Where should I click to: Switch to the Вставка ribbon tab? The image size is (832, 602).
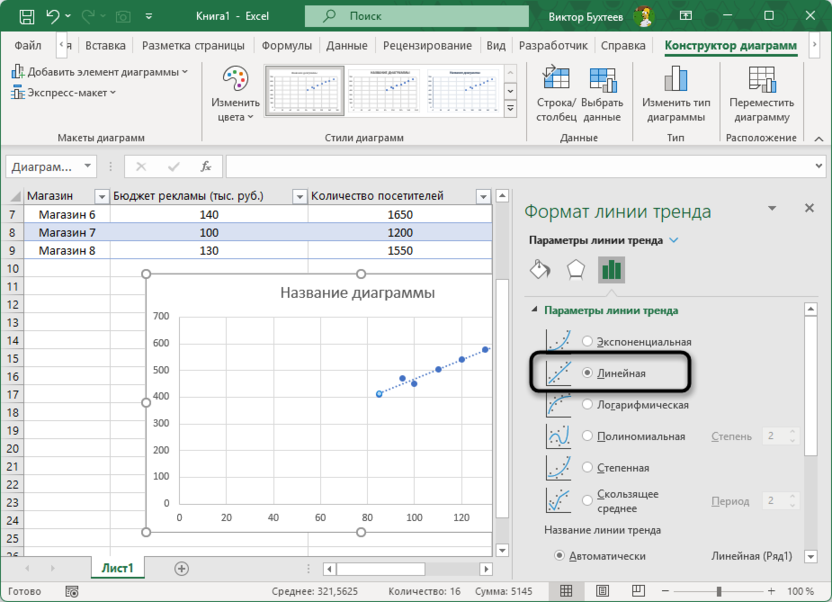pyautogui.click(x=105, y=46)
